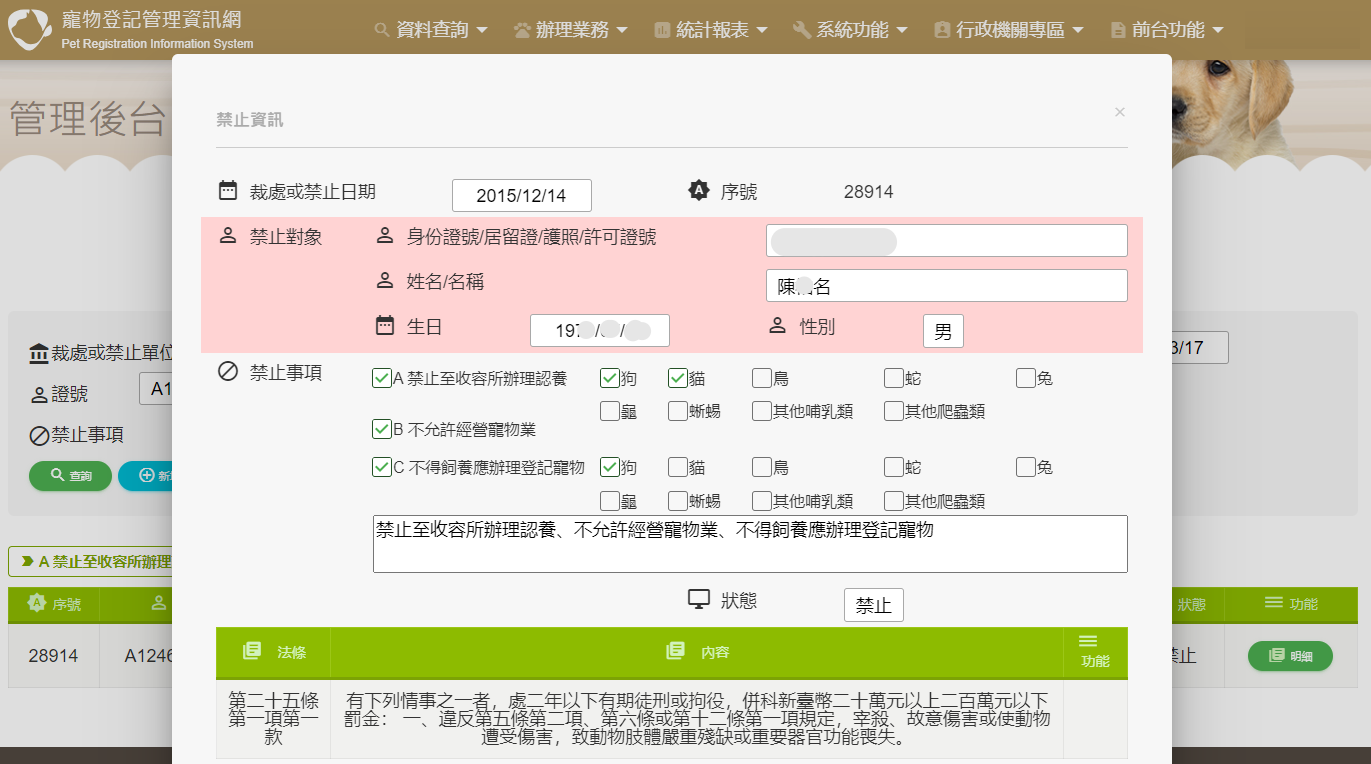This screenshot has width=1371, height=764.
Task: Toggle B 不允許經營寵物業 checkbox
Action: click(x=381, y=429)
